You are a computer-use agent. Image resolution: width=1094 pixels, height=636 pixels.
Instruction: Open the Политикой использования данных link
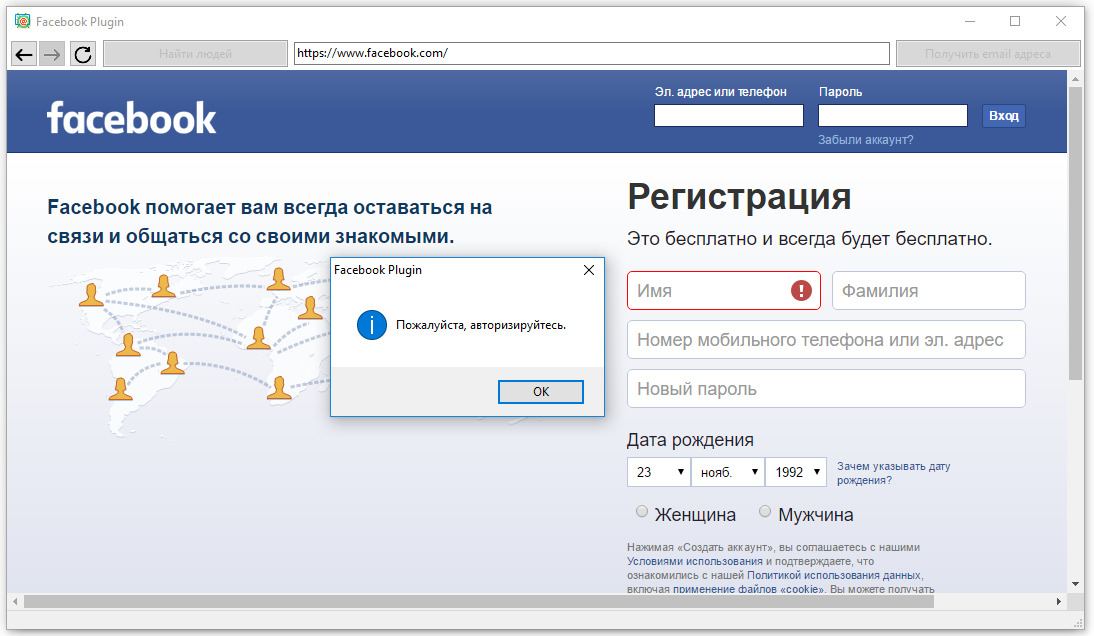click(x=834, y=575)
